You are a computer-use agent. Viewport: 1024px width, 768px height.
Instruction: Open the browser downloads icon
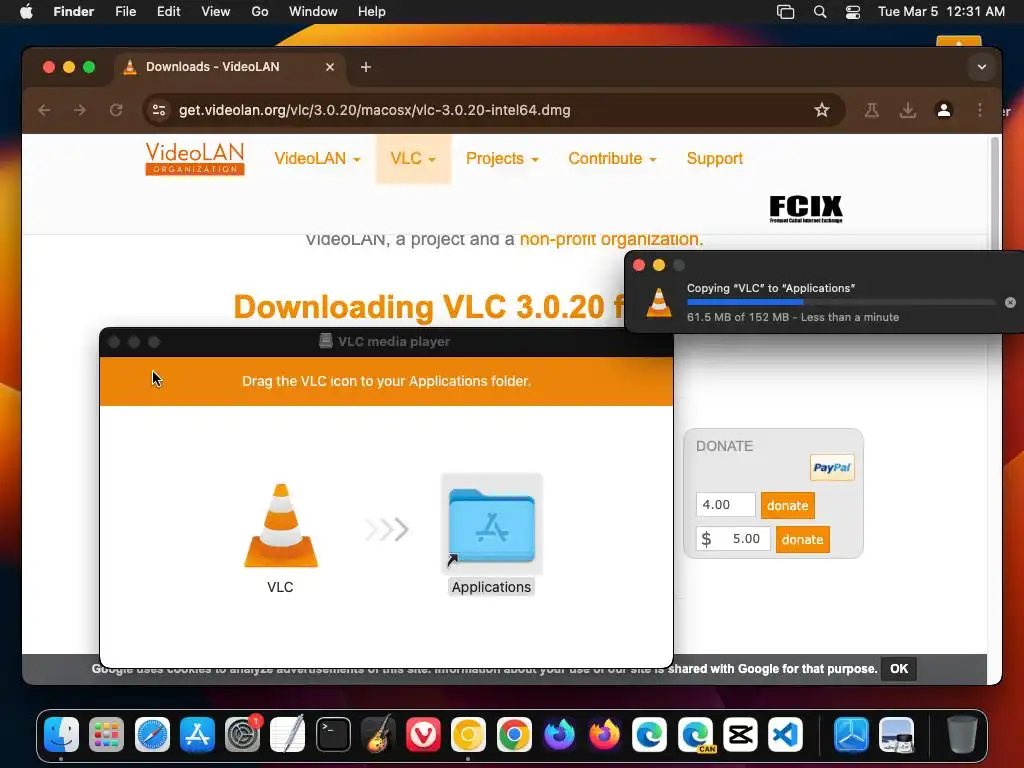pos(908,110)
